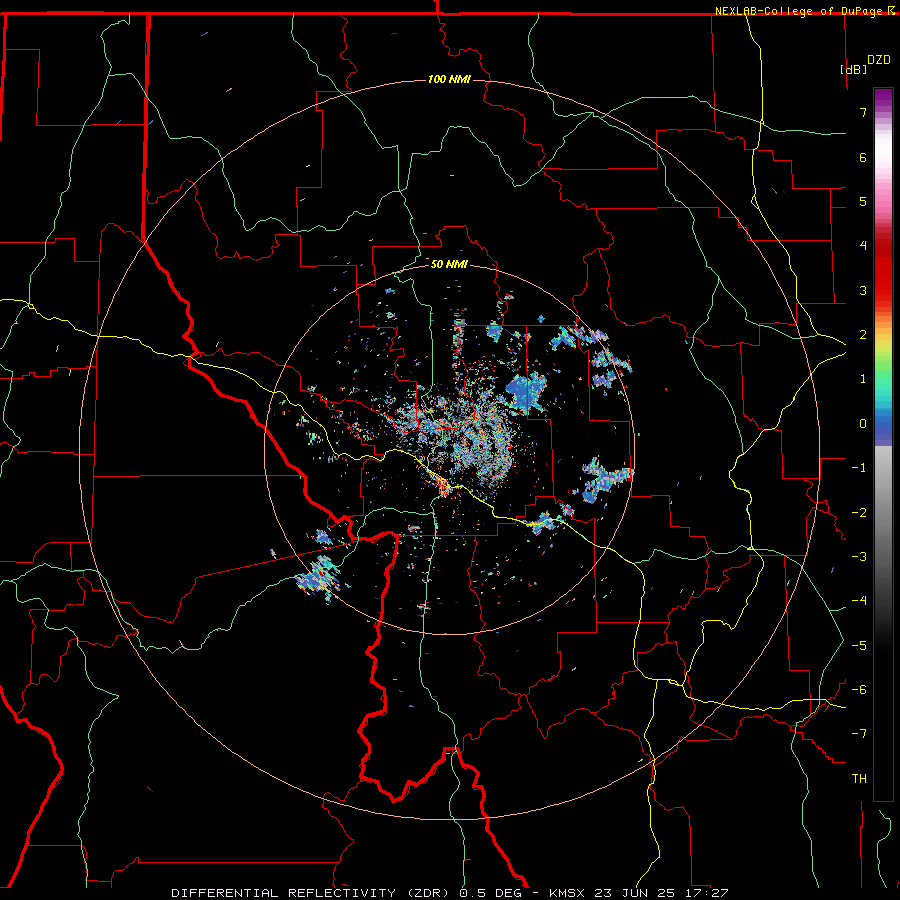Click the 6 value on color scale
Viewport: 900px width, 900px height.
863,157
